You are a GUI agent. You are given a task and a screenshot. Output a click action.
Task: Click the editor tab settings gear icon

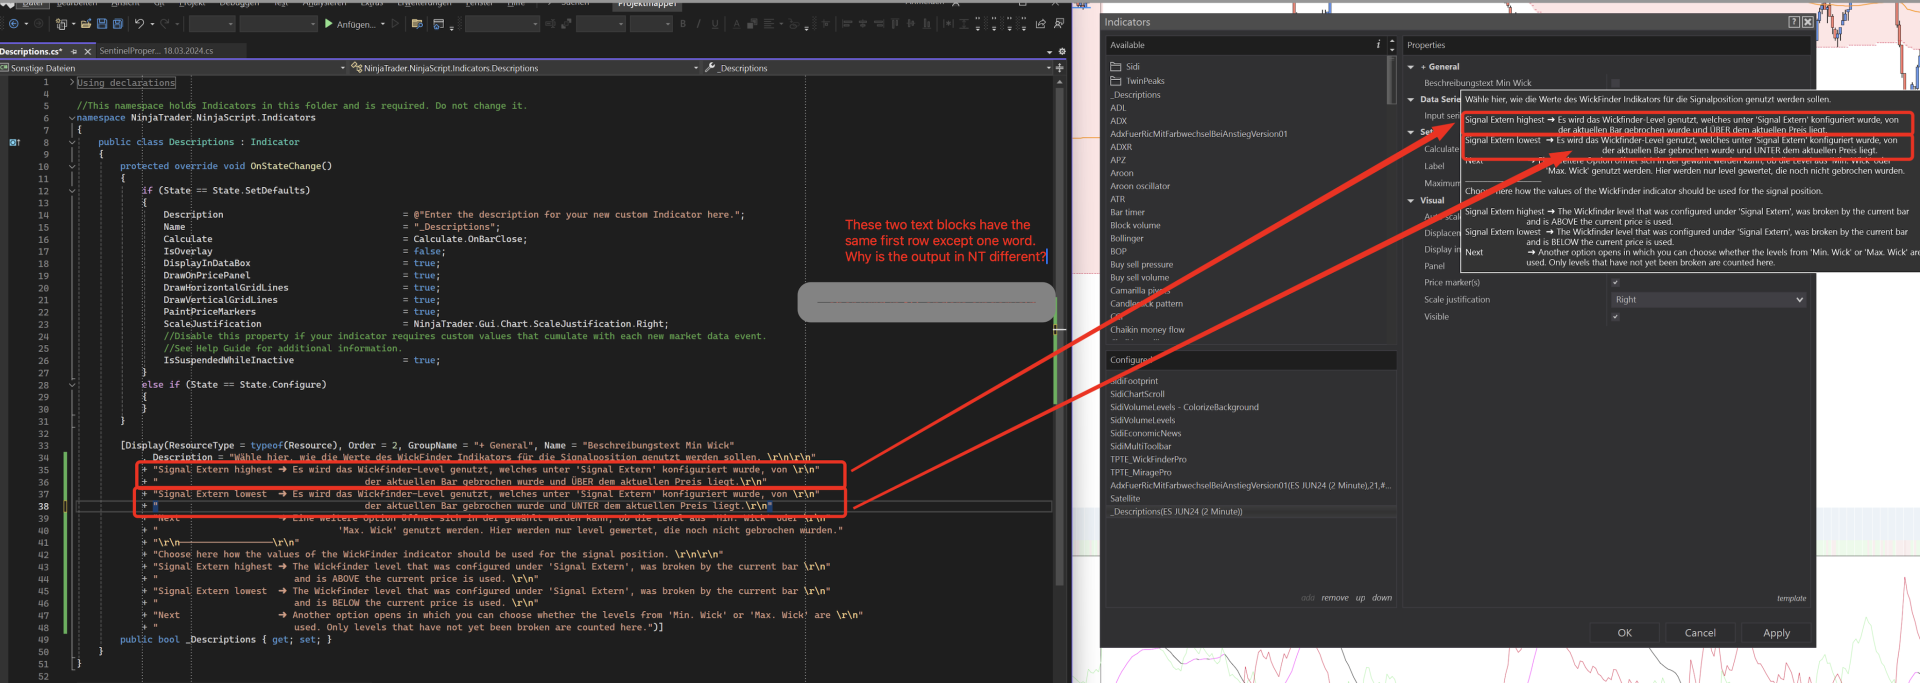click(1062, 51)
